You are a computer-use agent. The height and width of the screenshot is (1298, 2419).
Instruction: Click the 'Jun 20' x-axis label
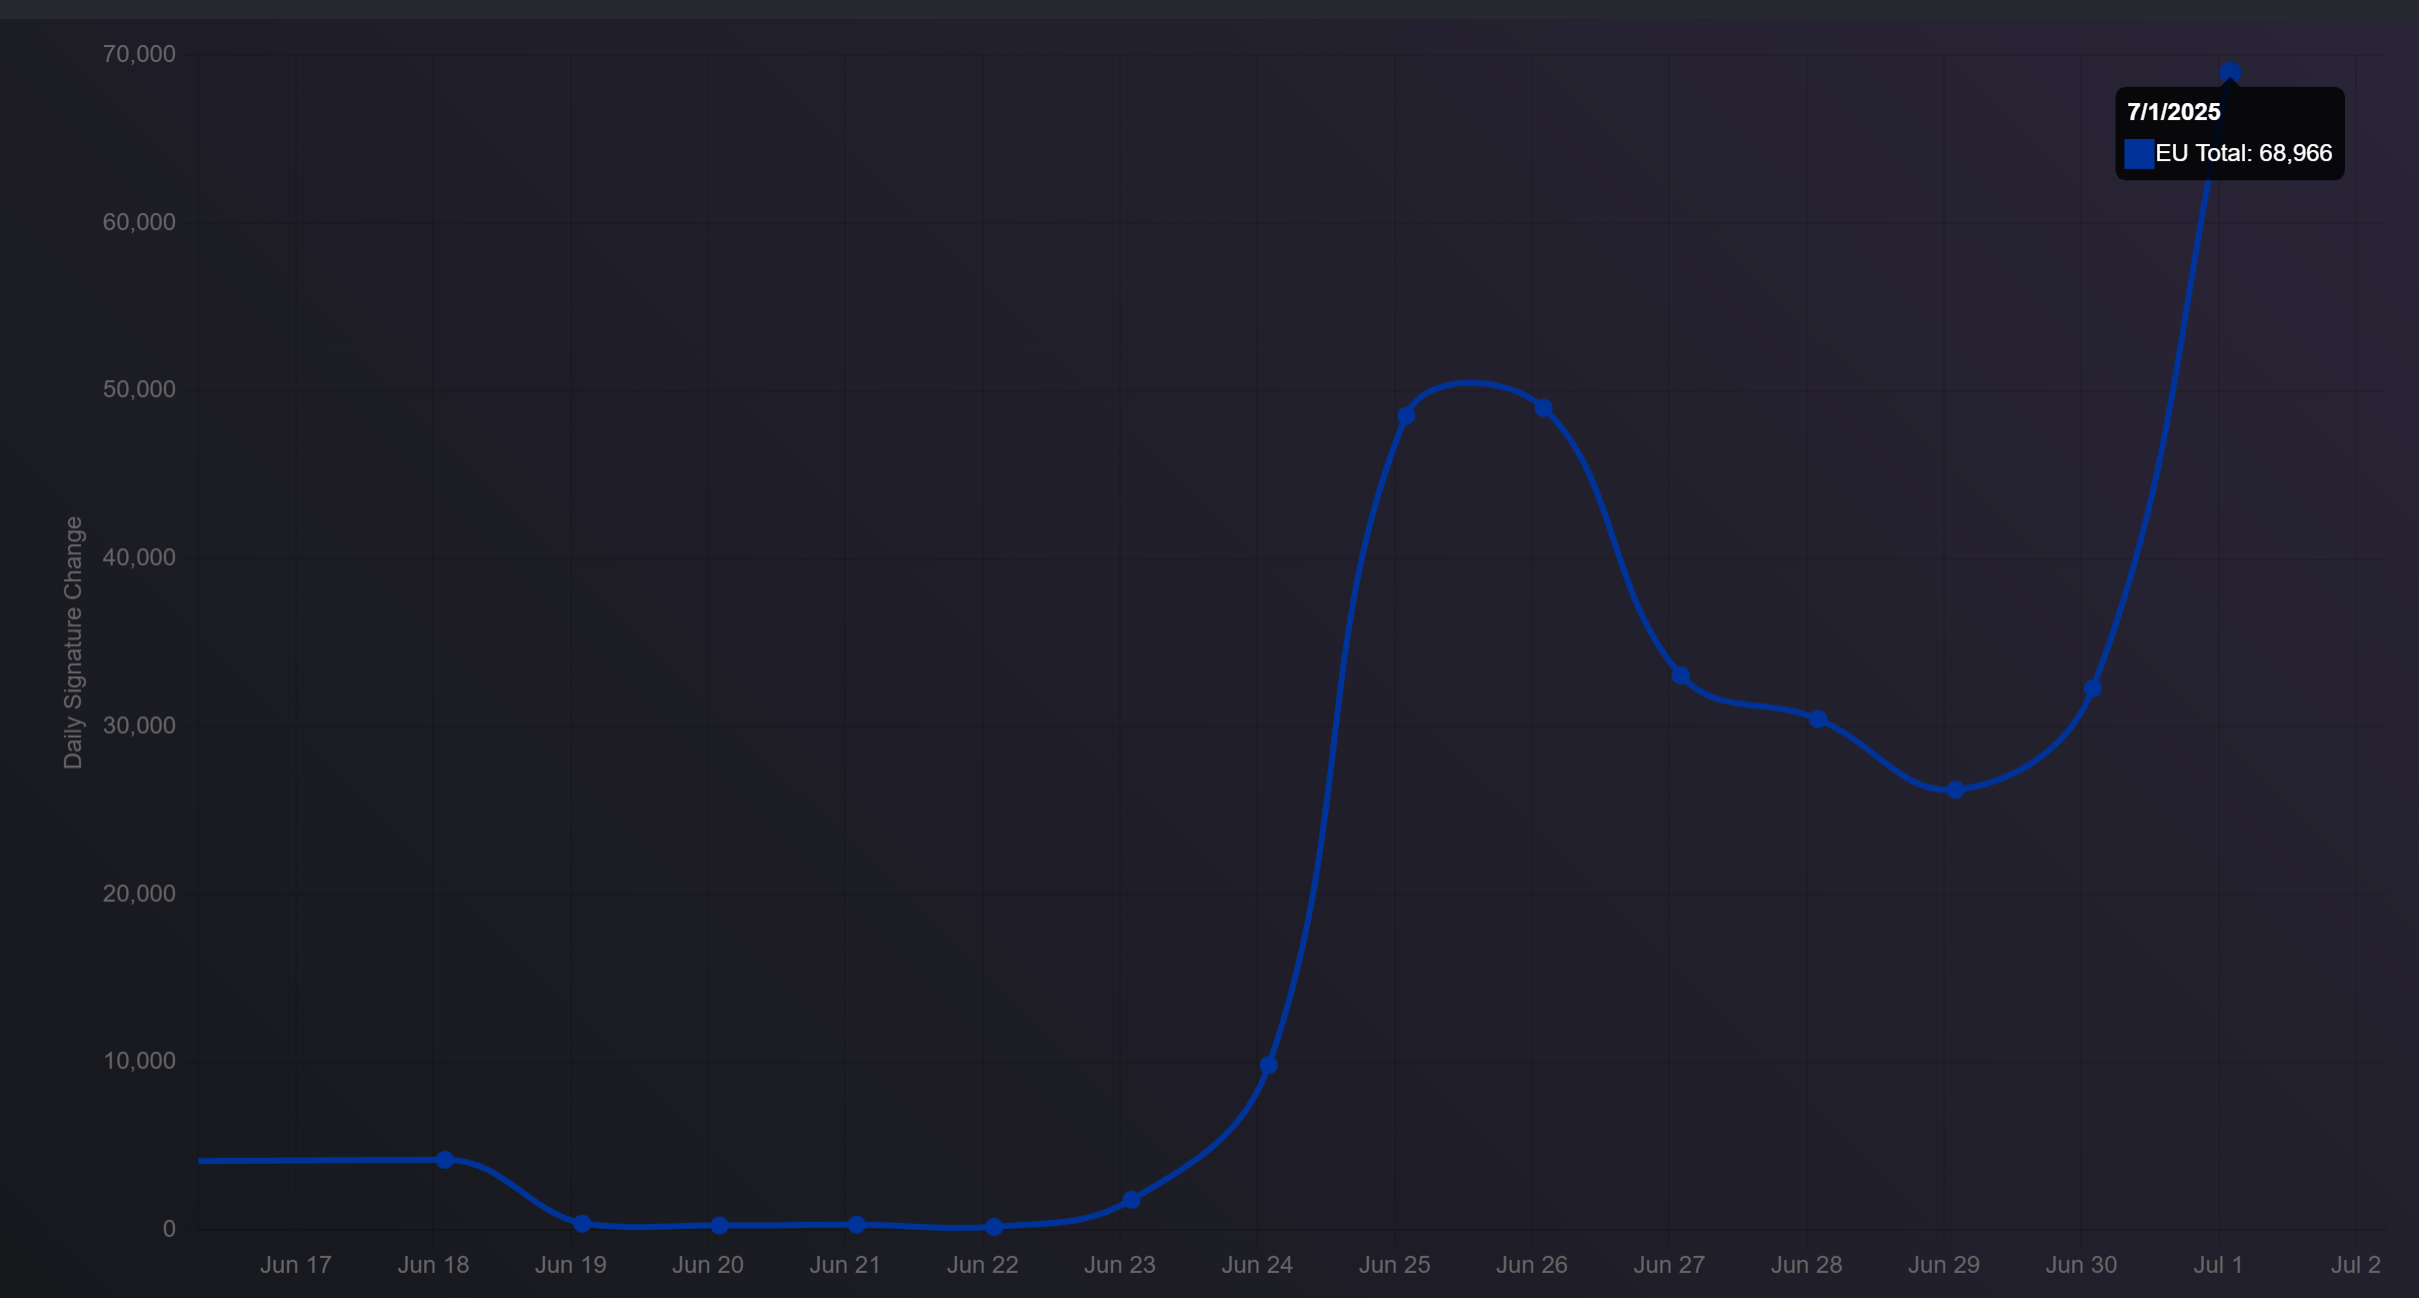707,1264
